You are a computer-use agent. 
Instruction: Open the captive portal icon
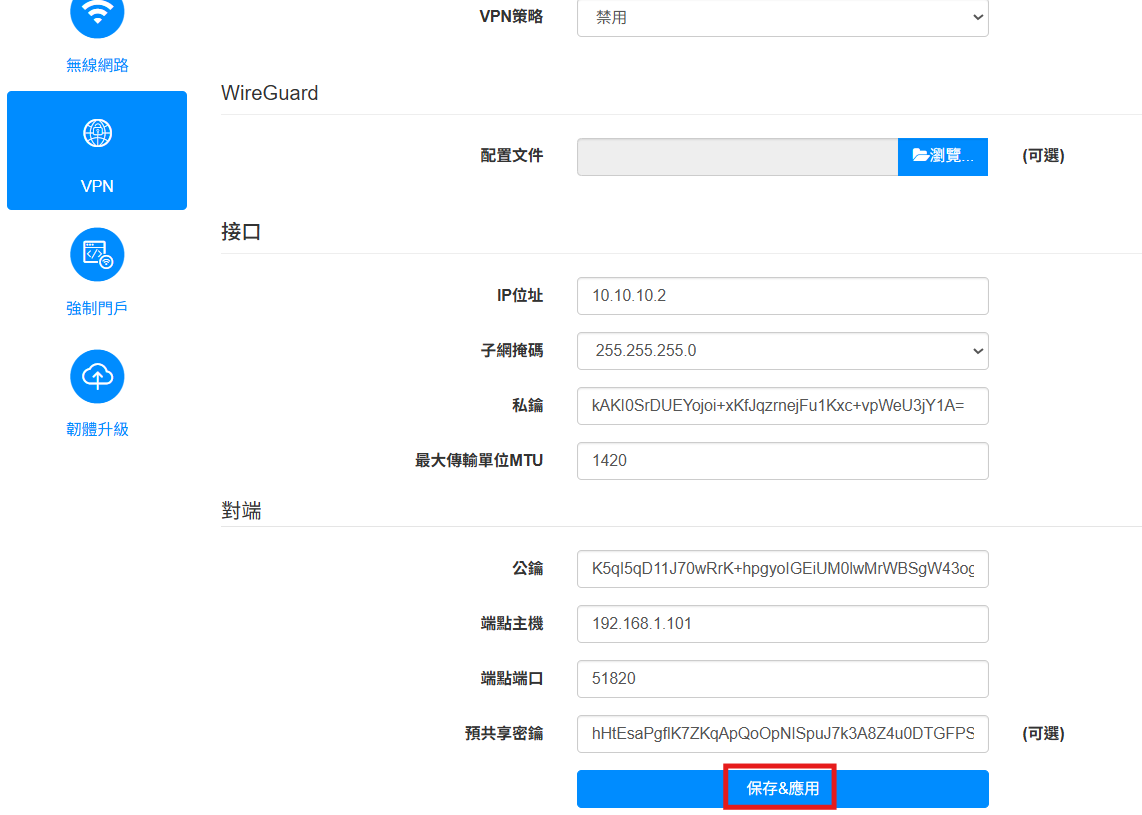(97, 255)
